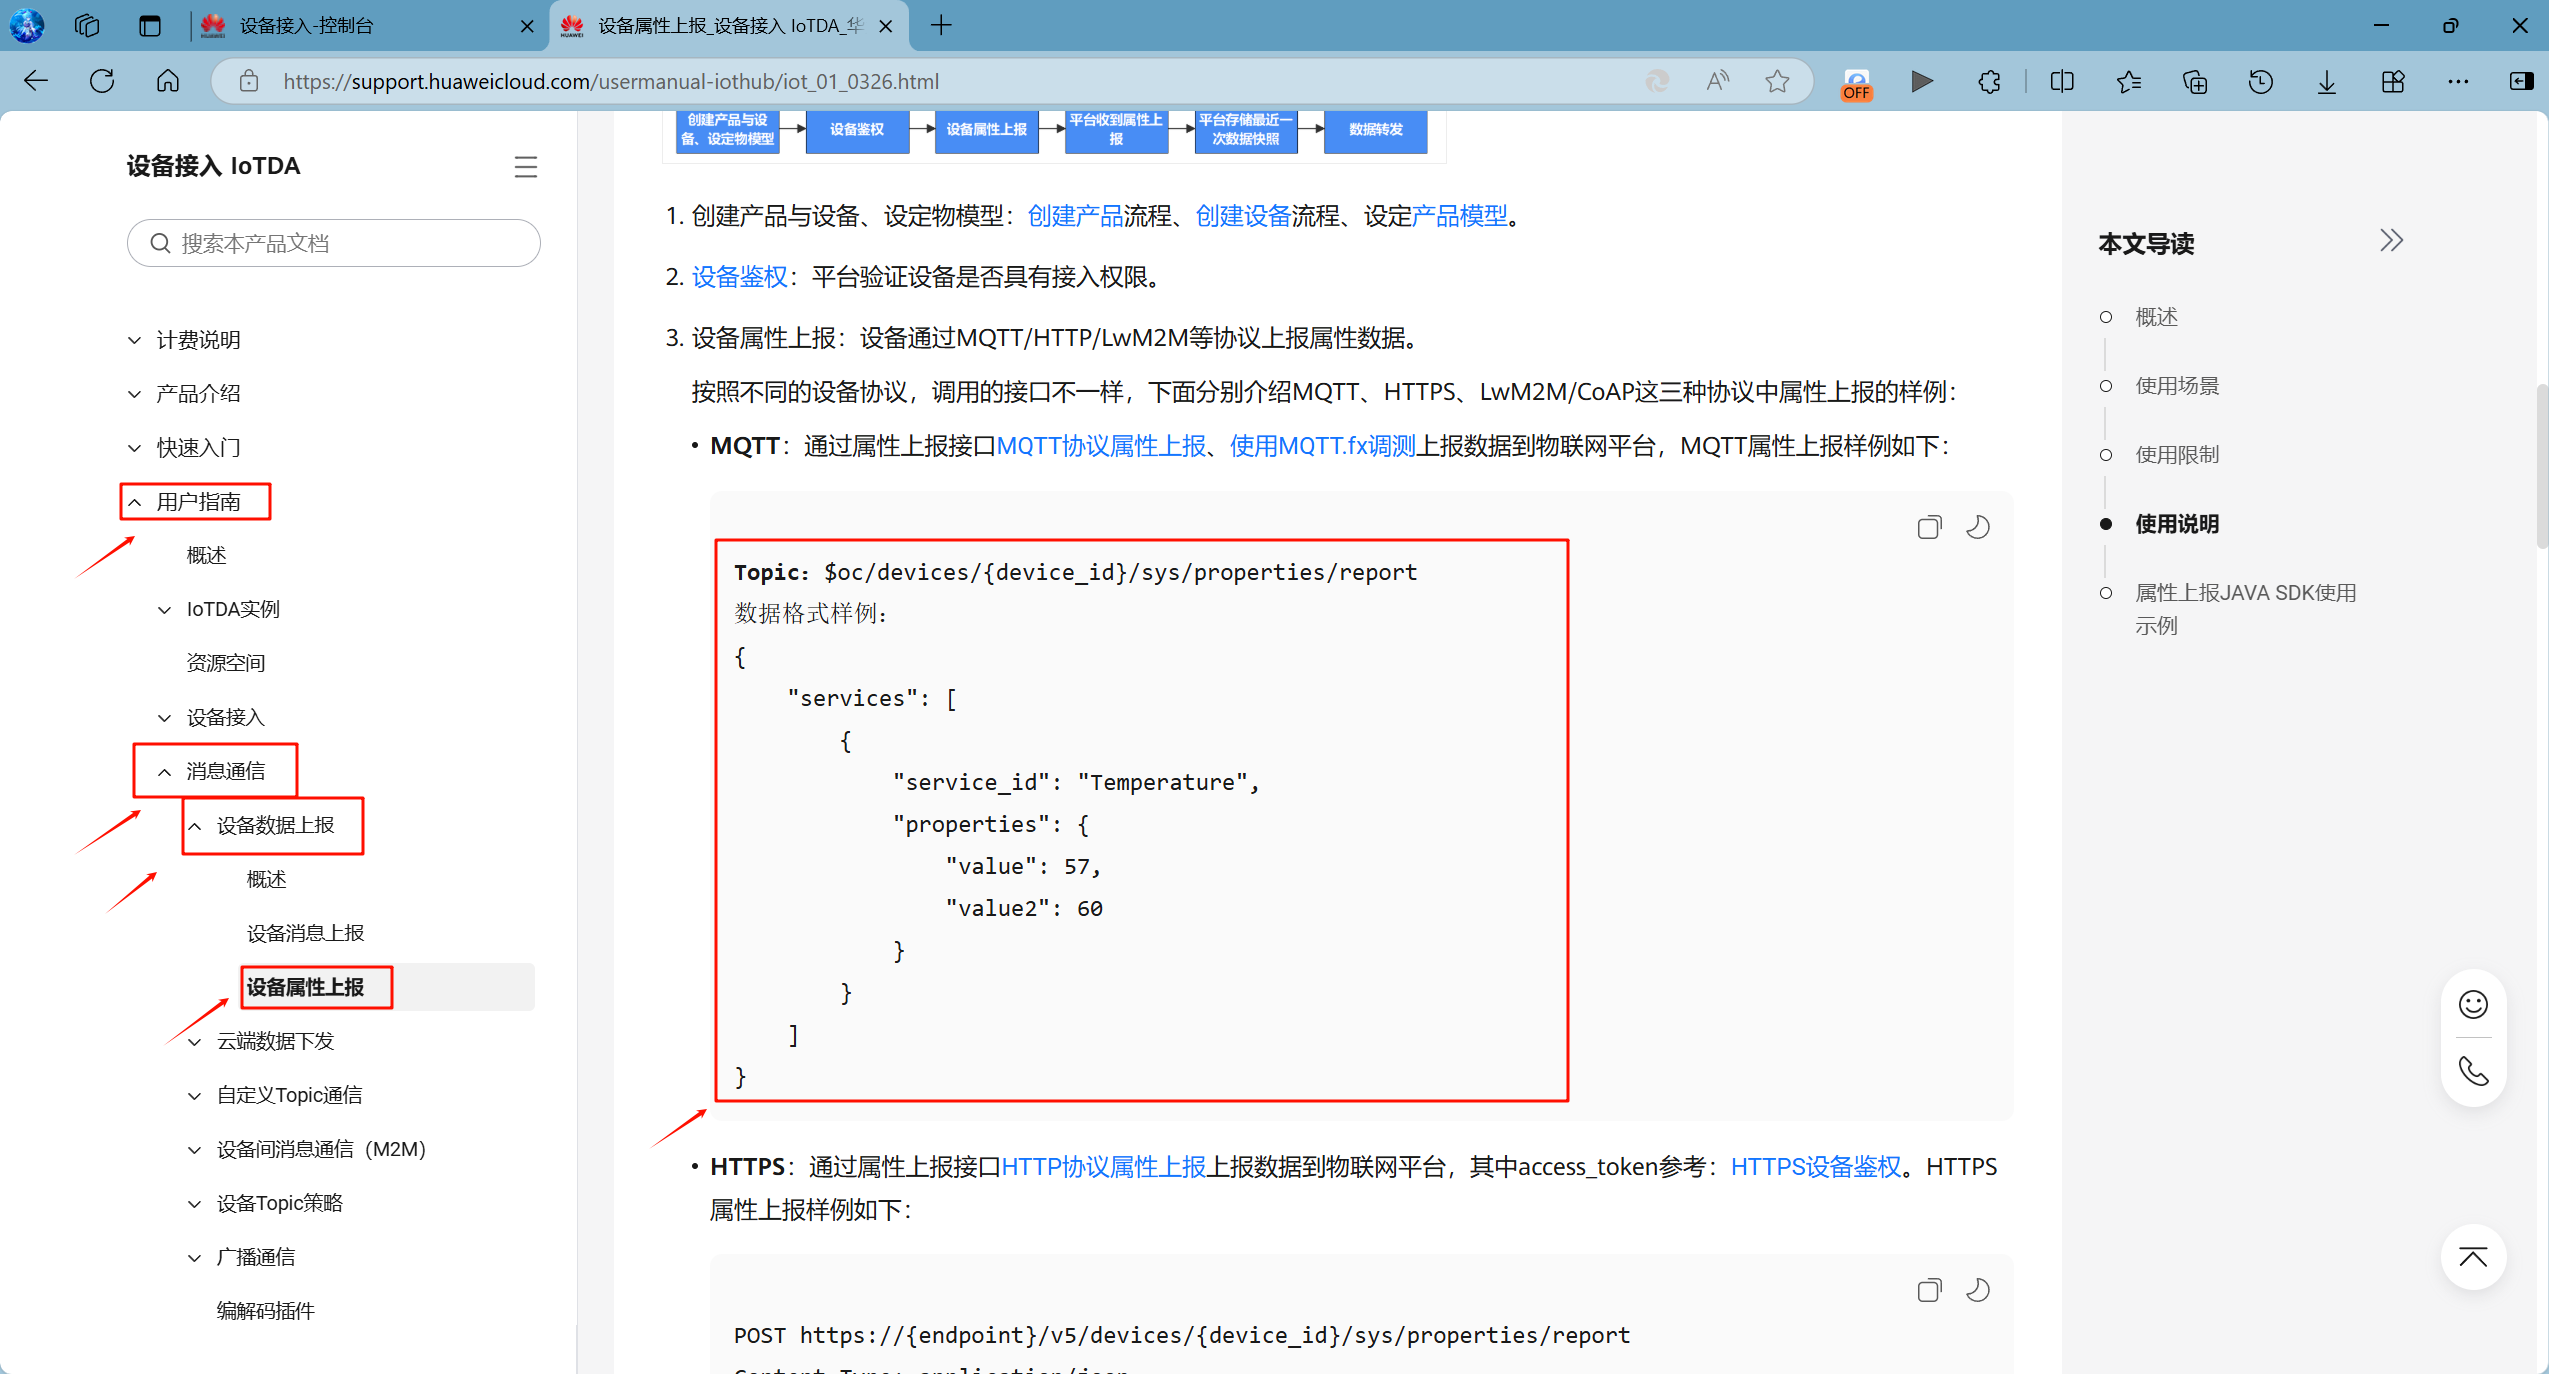The width and height of the screenshot is (2549, 1374).
Task: Click the phone contact icon on the right edge
Action: tap(2472, 1071)
